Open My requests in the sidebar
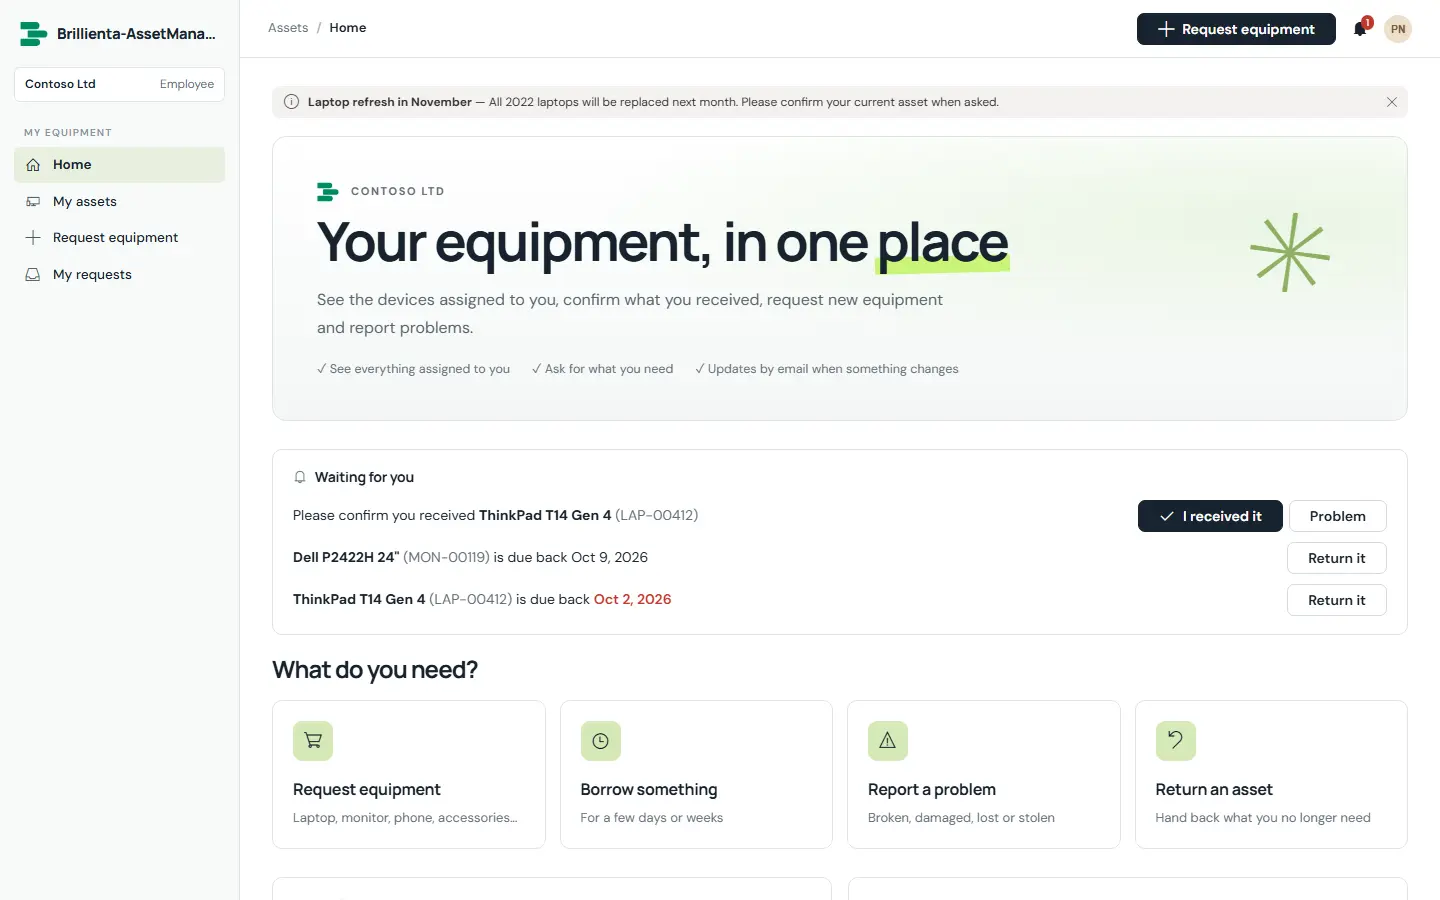 tap(119, 274)
